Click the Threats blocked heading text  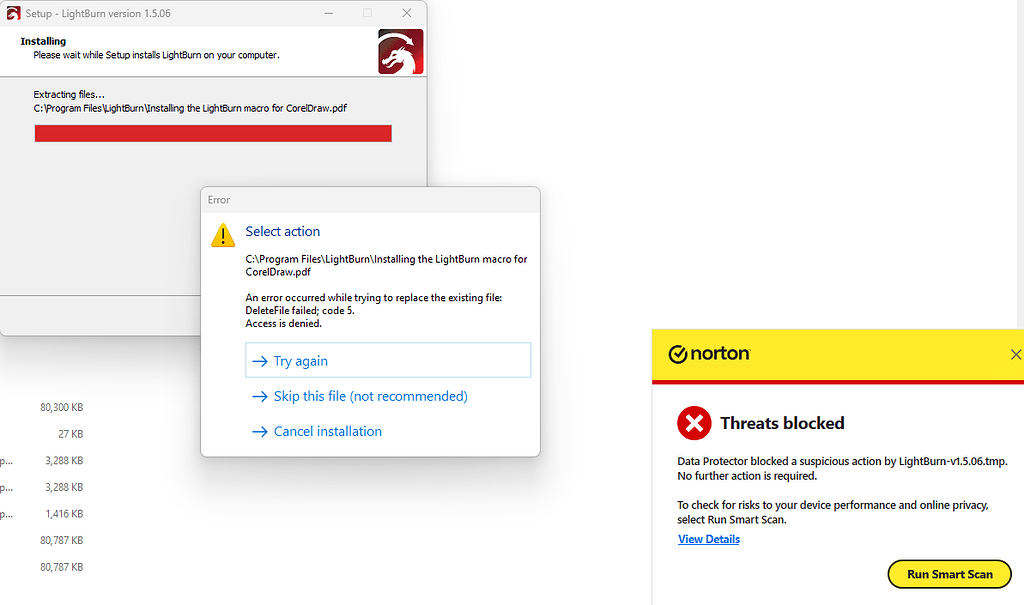coord(782,423)
